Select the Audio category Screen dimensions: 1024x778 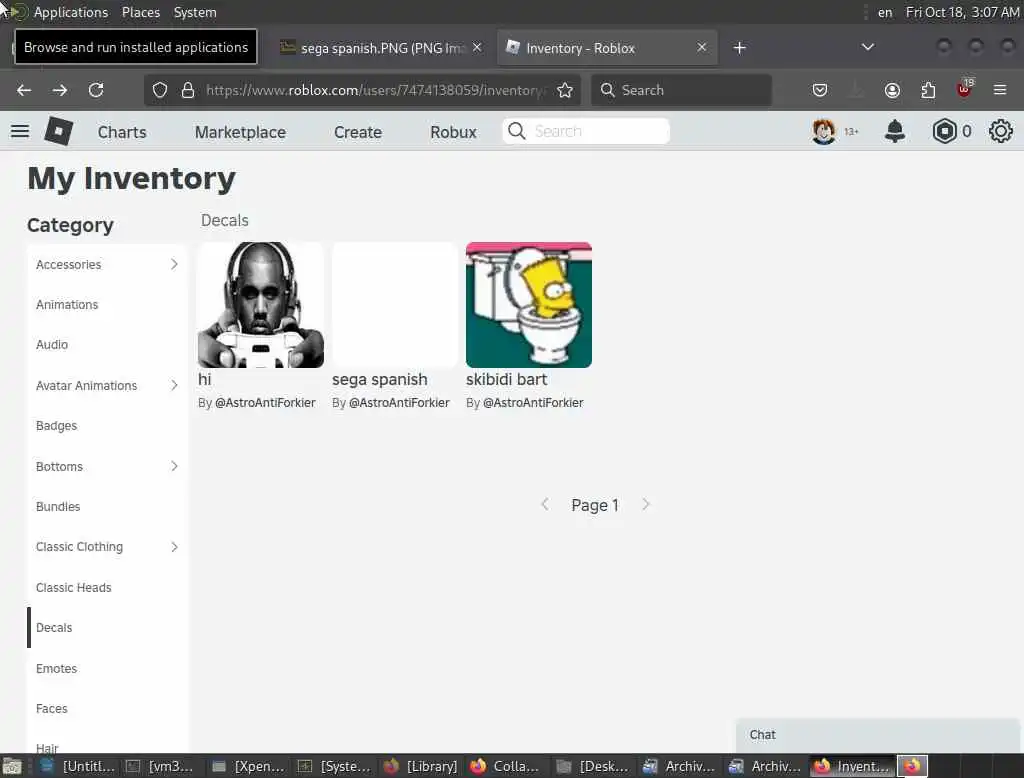coord(107,344)
